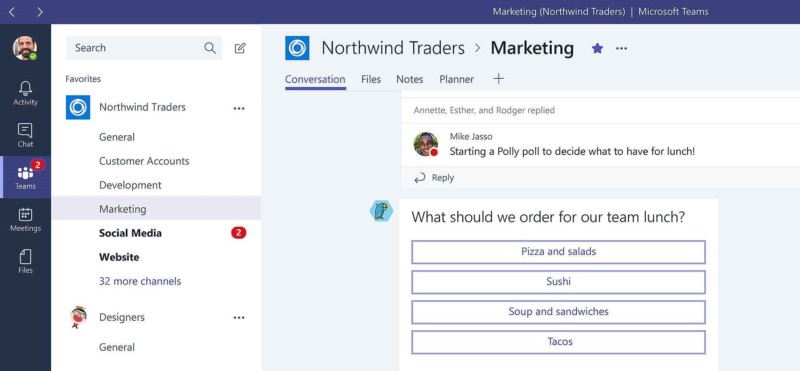Open the Website channel
This screenshot has height=371, width=800.
pos(119,257)
